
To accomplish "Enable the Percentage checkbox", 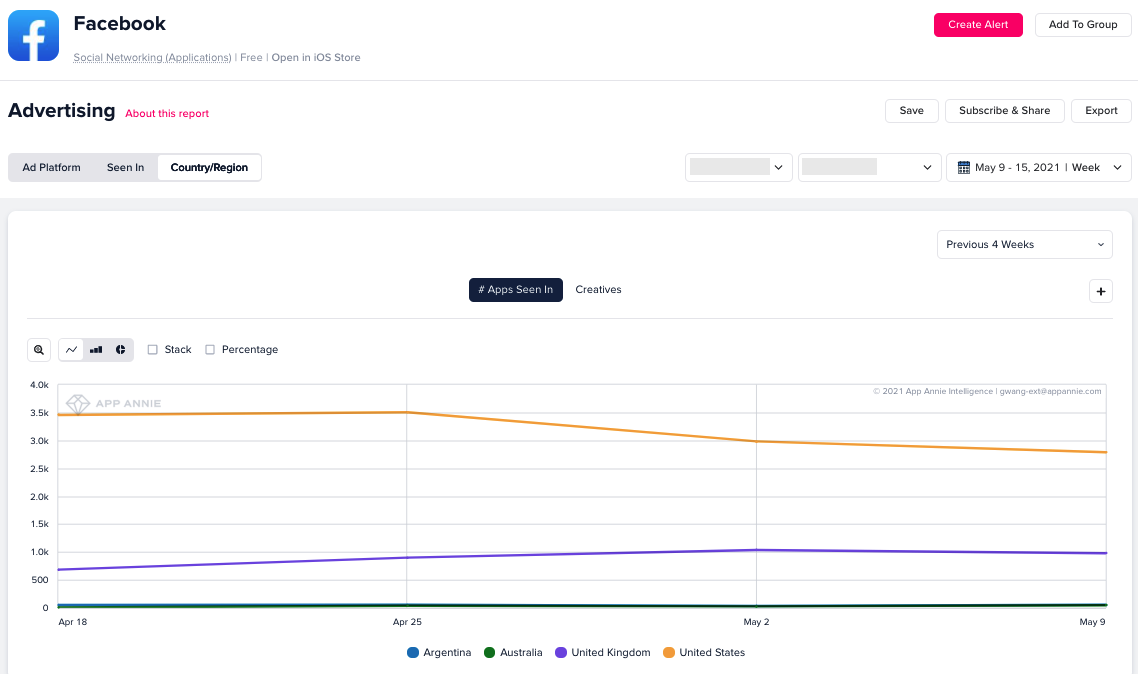I will tap(210, 350).
